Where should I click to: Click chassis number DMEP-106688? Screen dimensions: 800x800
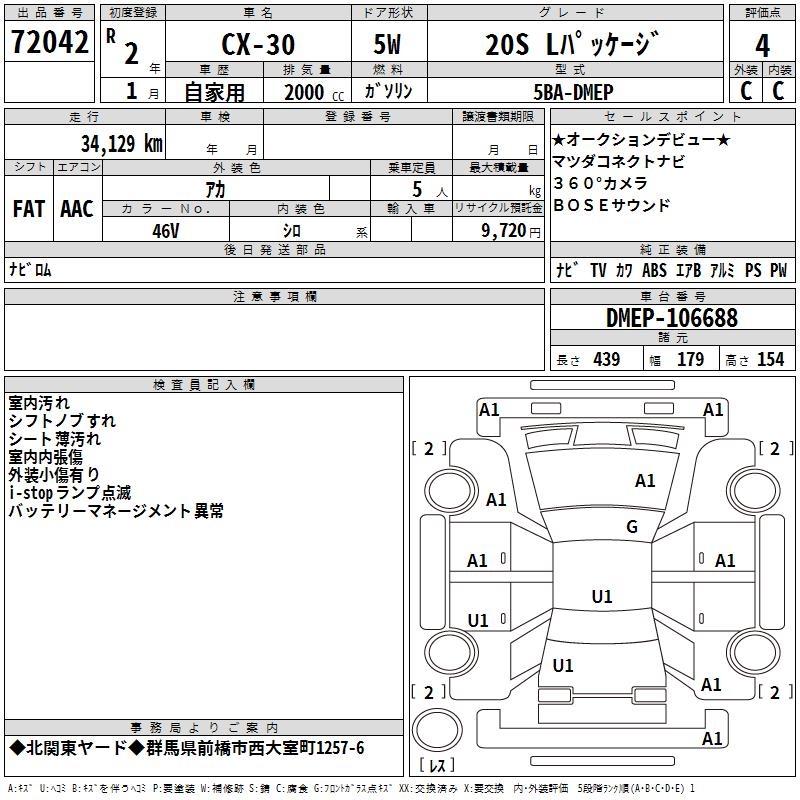pos(672,318)
